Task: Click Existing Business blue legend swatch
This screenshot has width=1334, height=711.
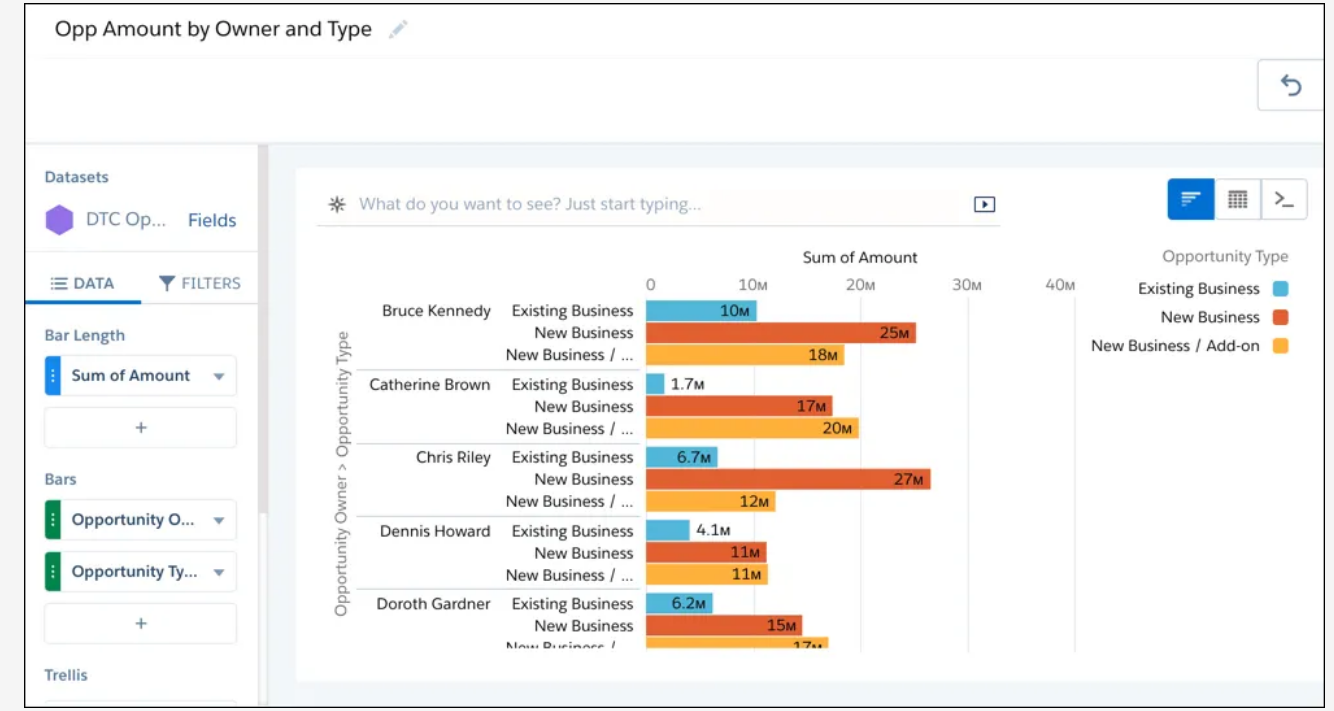Action: tap(1280, 289)
